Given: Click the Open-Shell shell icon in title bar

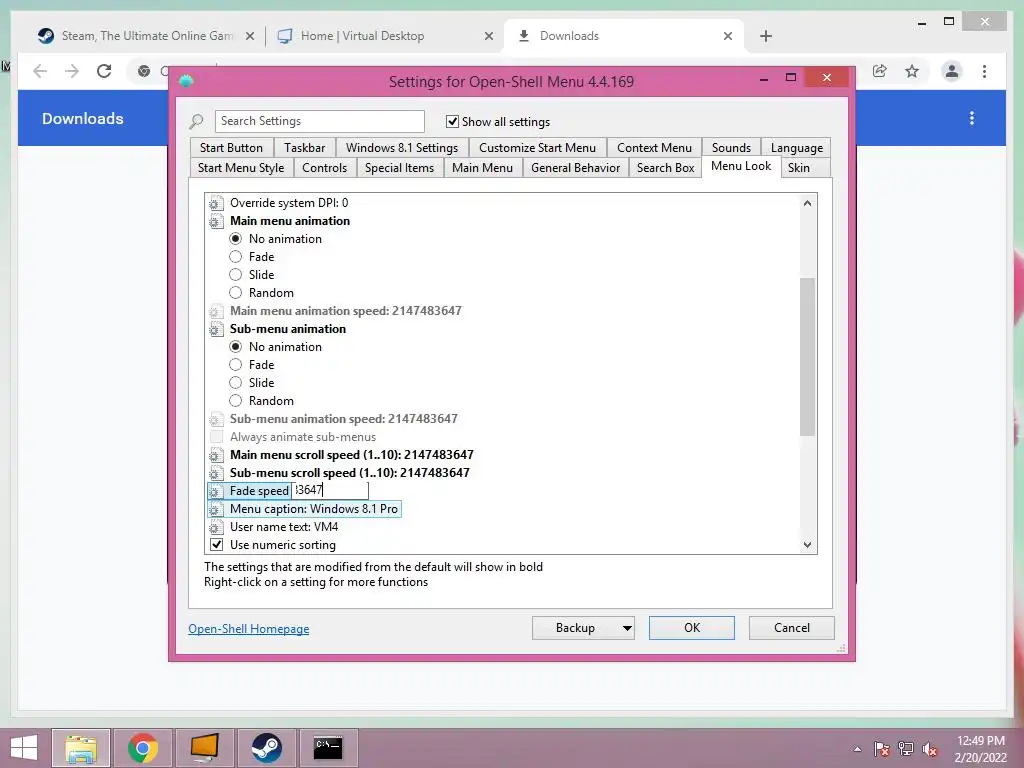Looking at the screenshot, I should 186,81.
